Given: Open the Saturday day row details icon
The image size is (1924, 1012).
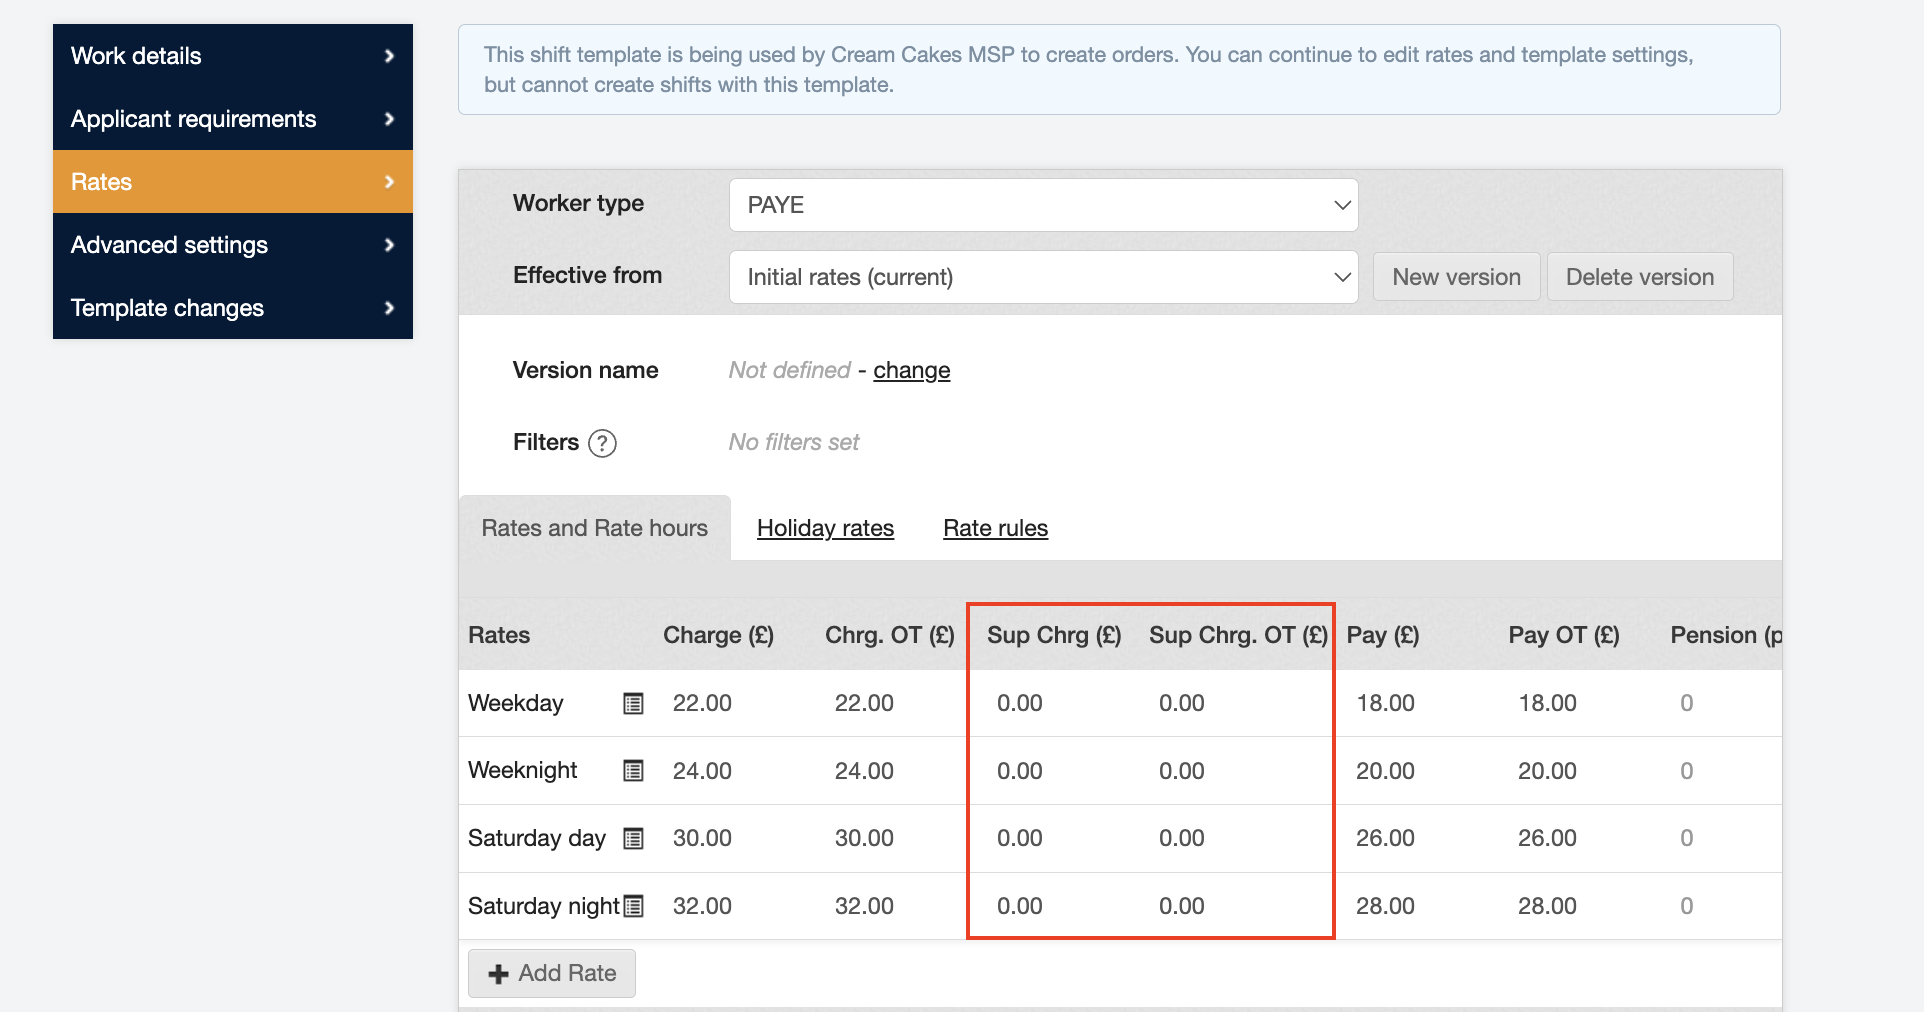Looking at the screenshot, I should tap(633, 839).
